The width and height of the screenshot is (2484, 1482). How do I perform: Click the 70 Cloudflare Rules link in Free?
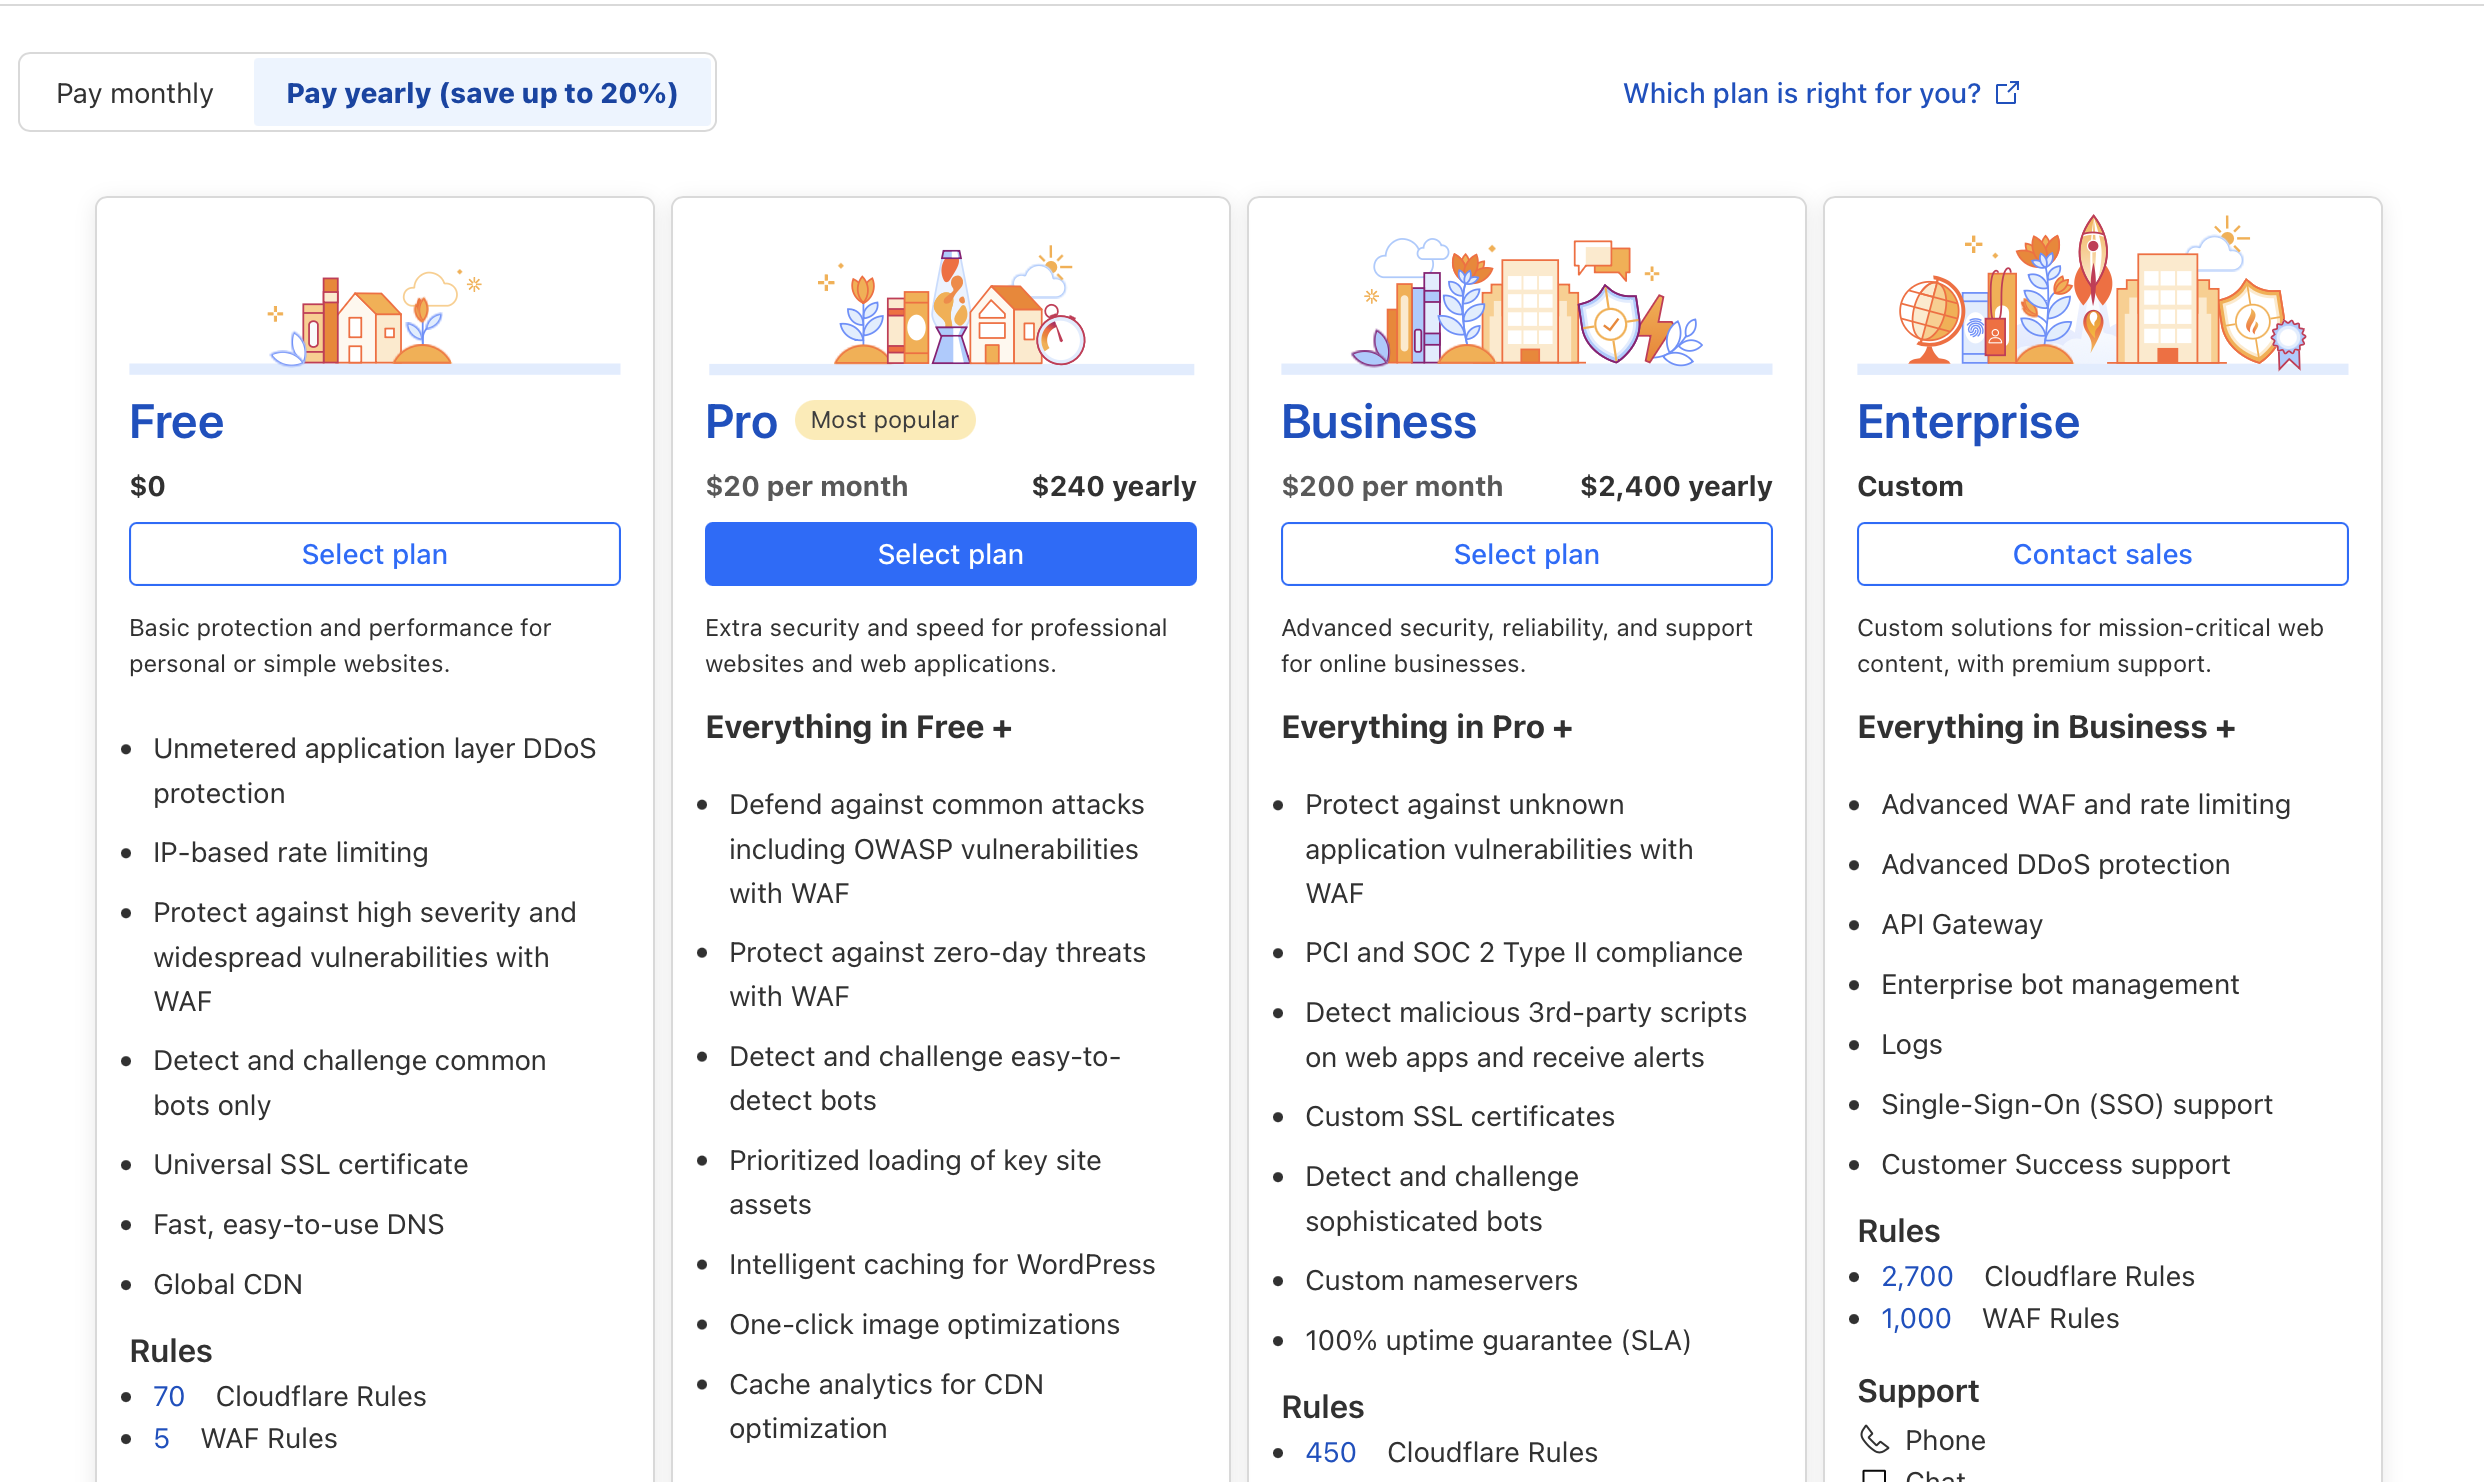tap(169, 1396)
